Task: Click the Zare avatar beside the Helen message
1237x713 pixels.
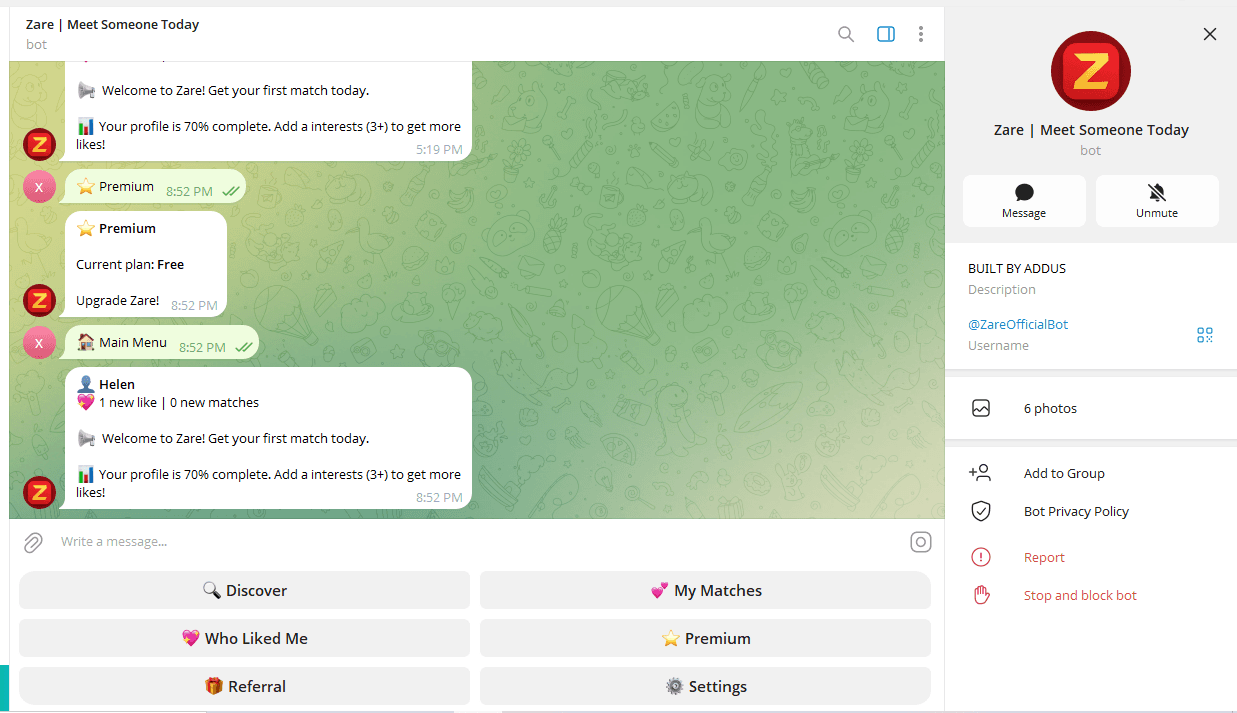Action: coord(39,492)
